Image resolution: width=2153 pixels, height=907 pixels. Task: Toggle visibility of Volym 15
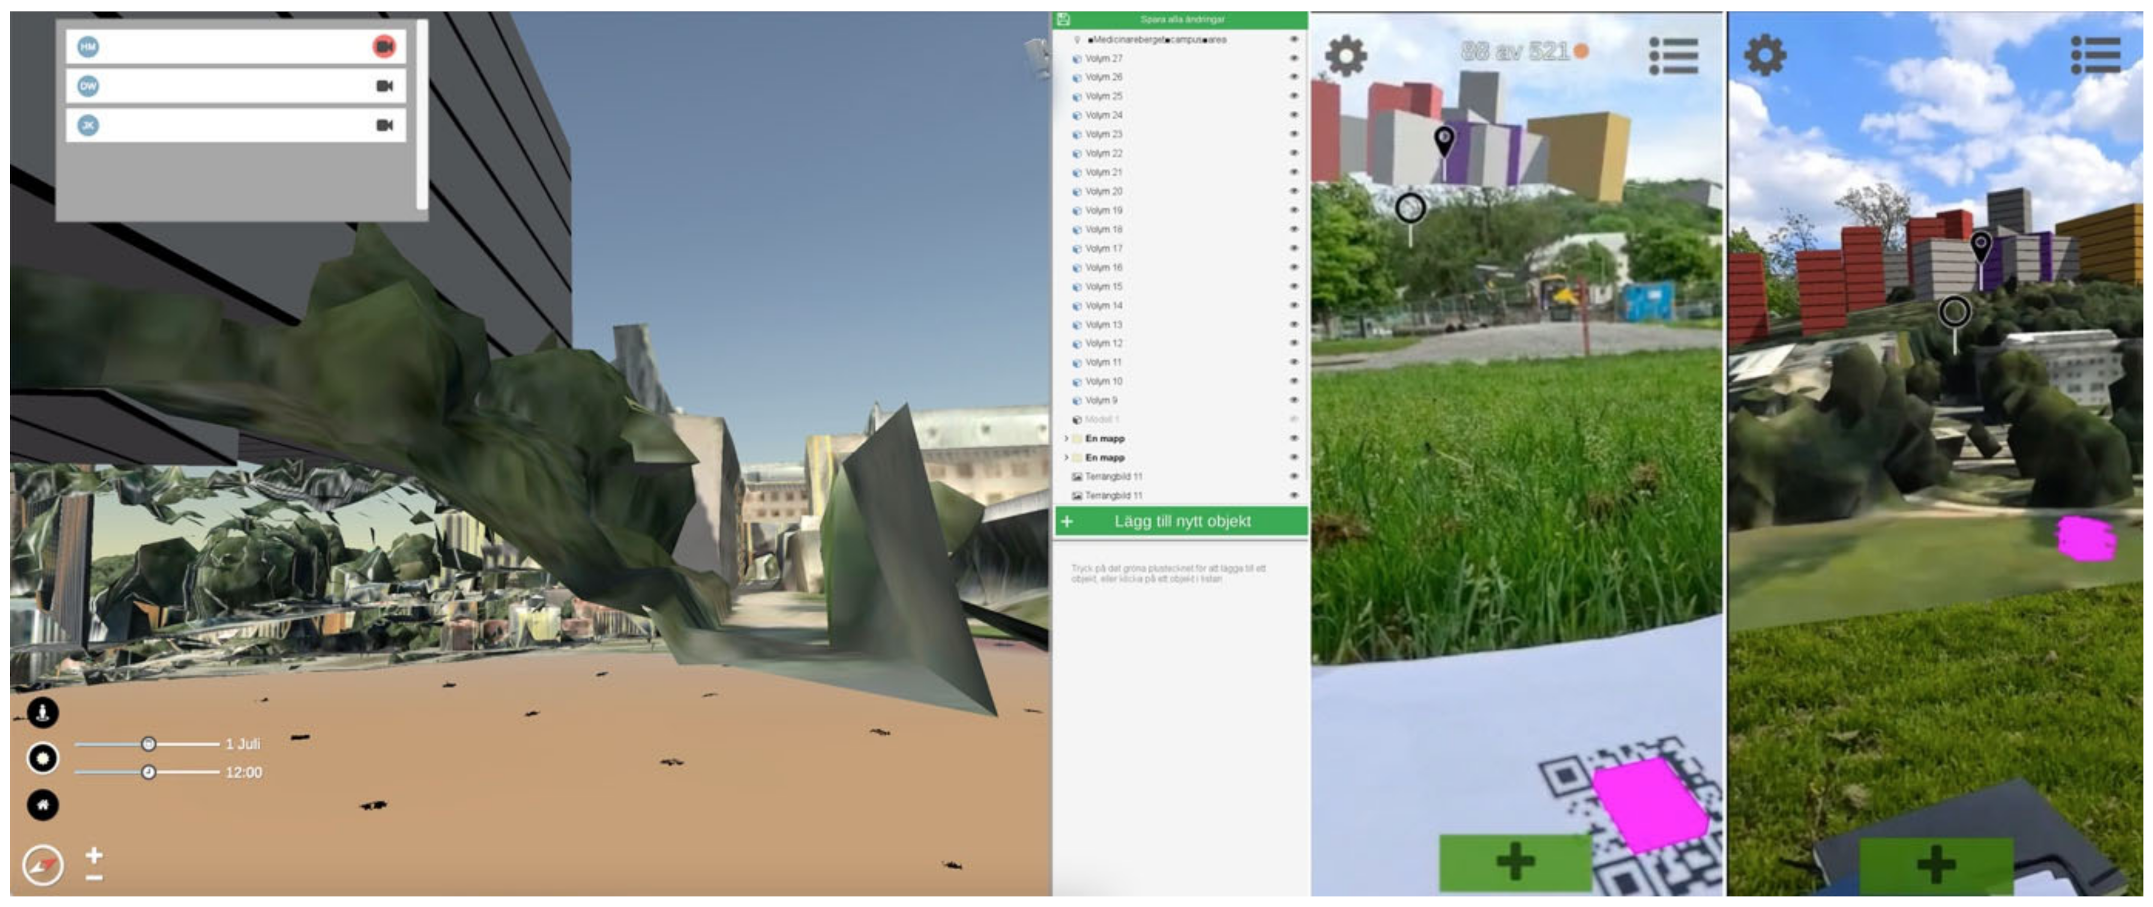click(1293, 287)
